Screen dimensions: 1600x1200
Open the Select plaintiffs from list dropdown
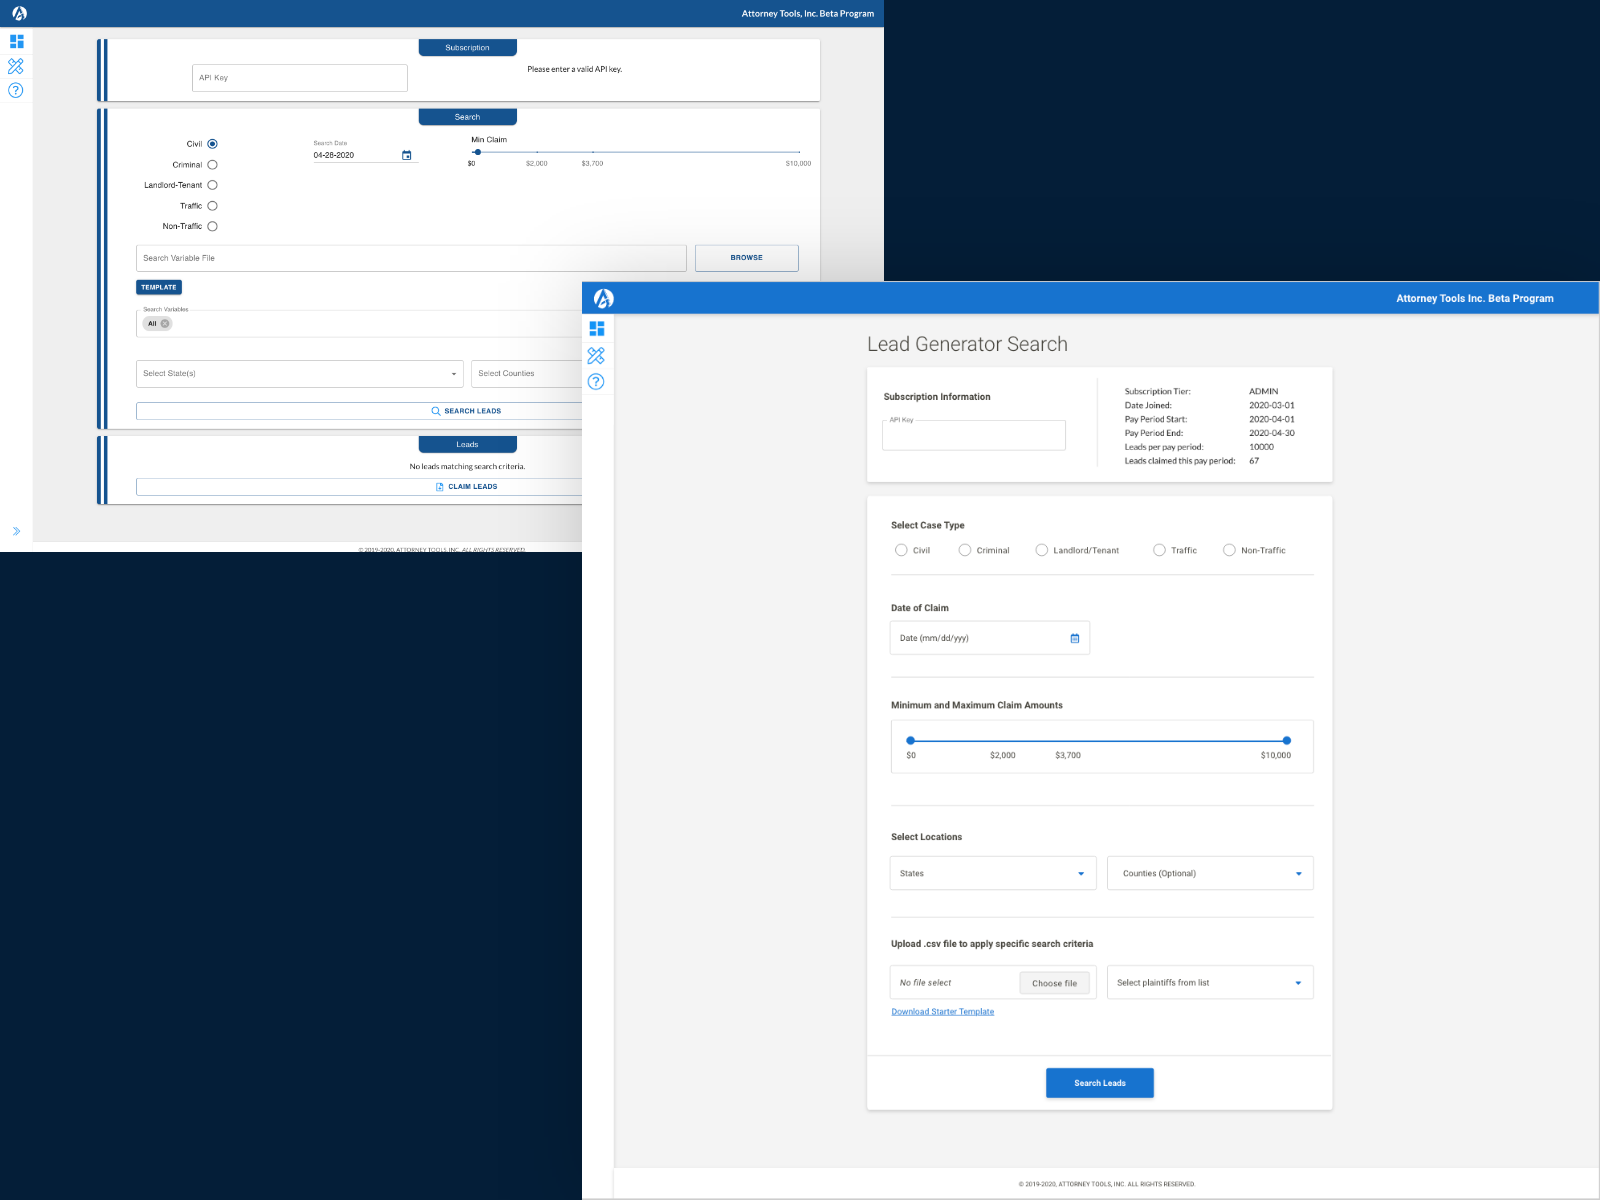[1210, 983]
